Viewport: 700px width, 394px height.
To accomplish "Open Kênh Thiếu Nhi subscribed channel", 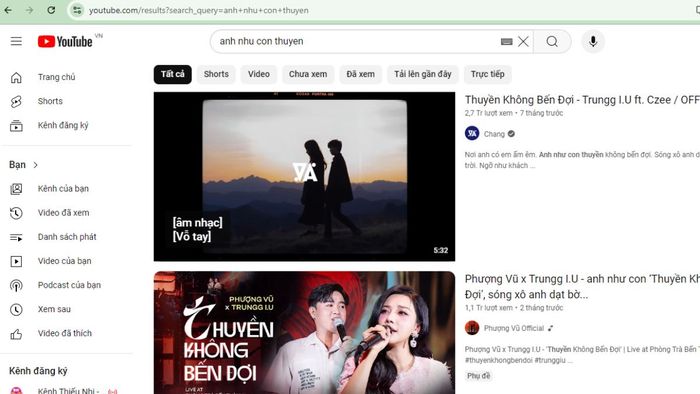I will 68,390.
